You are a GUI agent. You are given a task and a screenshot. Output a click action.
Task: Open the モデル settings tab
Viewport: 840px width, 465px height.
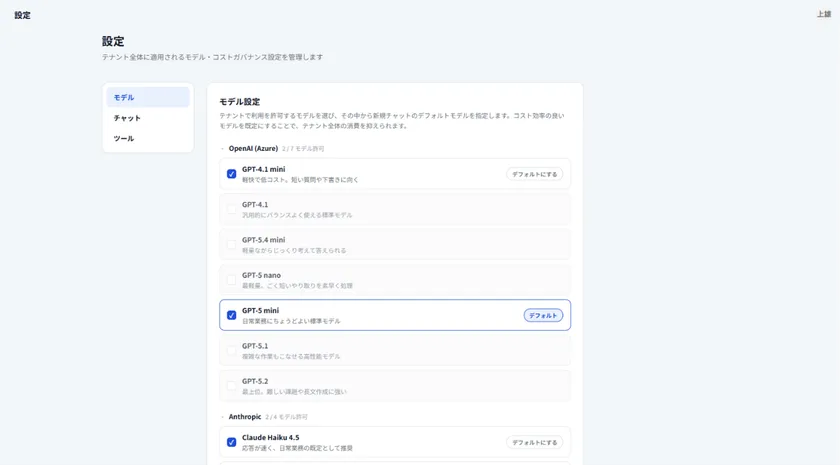pyautogui.click(x=148, y=98)
